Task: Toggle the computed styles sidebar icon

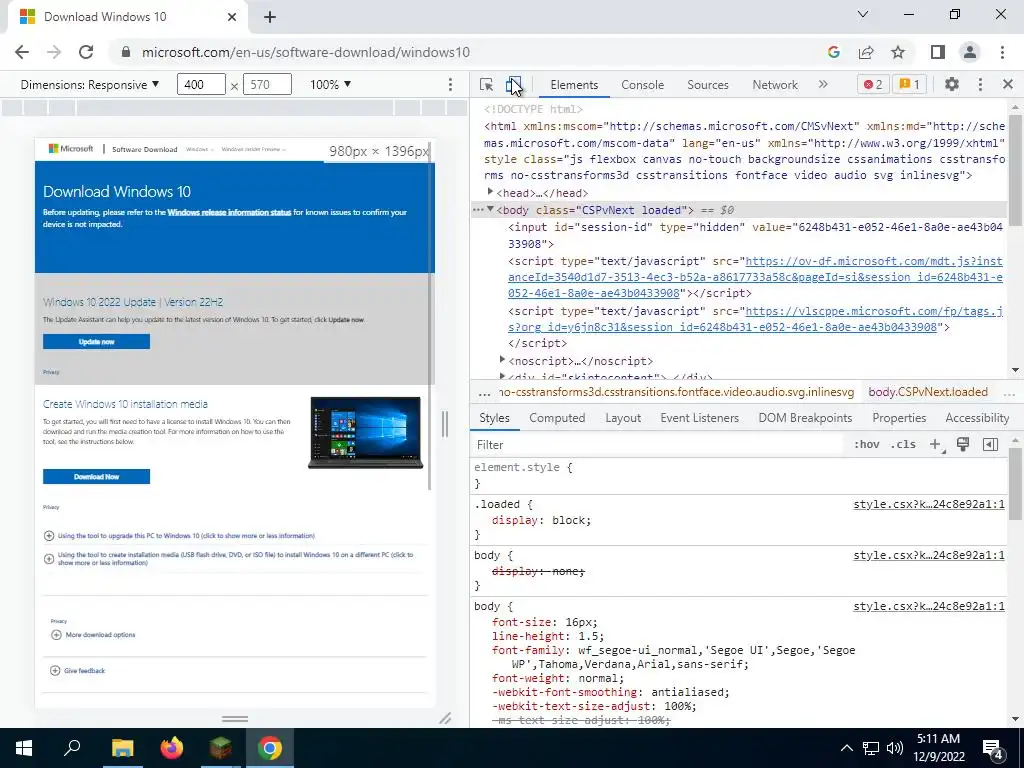Action: [990, 445]
